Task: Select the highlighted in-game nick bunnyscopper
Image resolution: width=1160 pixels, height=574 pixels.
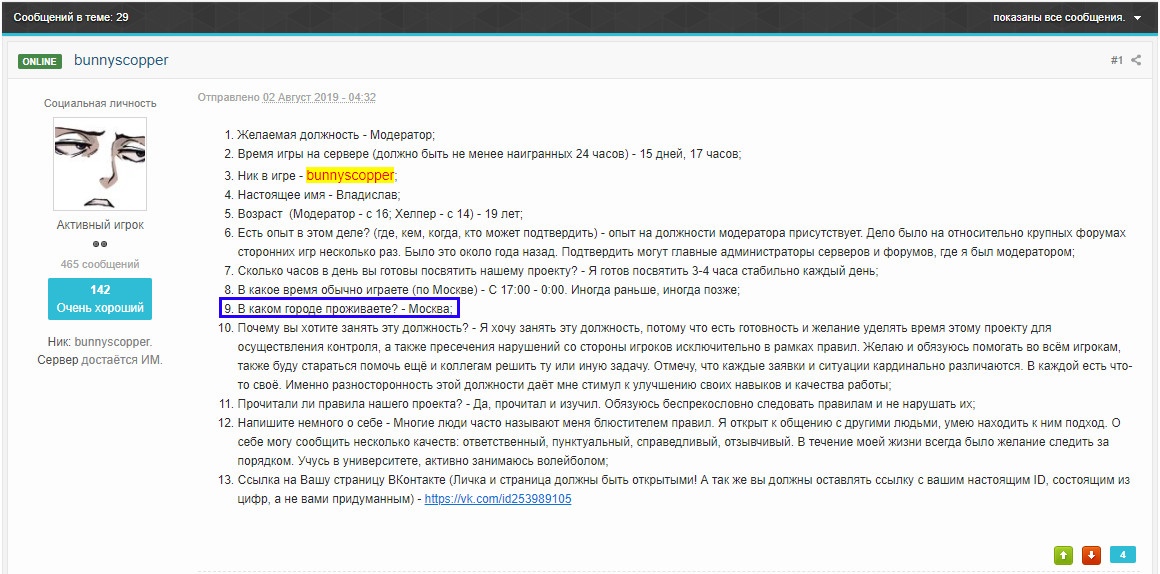Action: [350, 175]
